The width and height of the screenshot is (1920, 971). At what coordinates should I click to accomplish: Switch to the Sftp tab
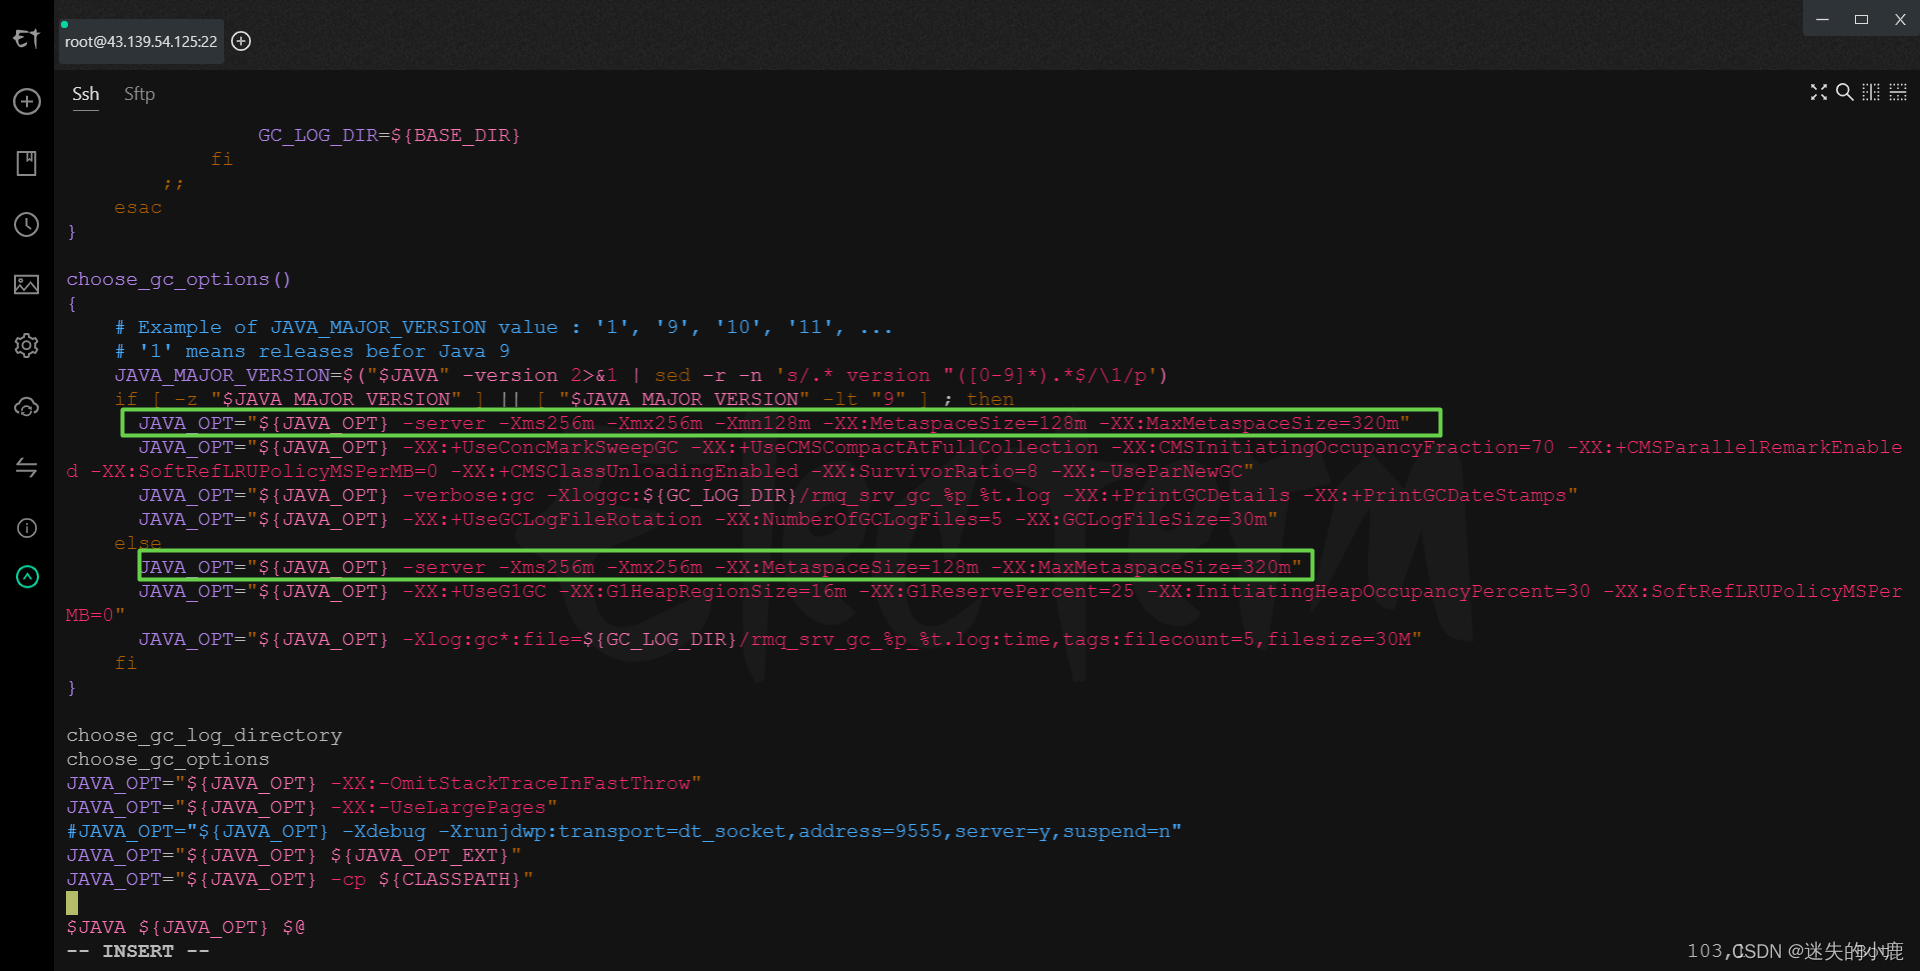click(139, 94)
